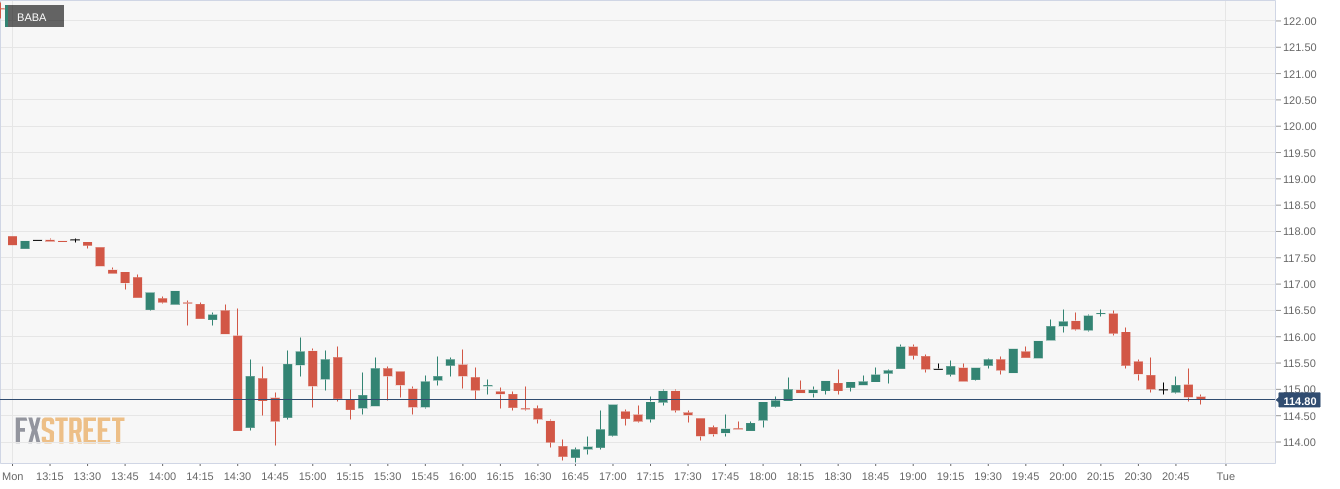Click the tall red candle at 14:30
The height and width of the screenshot is (489, 1340).
point(238,382)
